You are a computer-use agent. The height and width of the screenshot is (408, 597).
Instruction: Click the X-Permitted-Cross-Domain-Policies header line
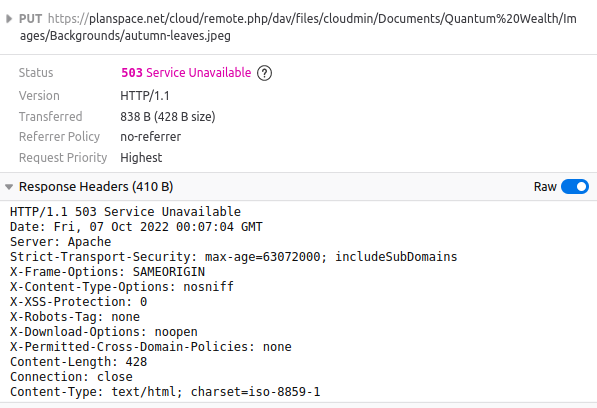point(151,347)
